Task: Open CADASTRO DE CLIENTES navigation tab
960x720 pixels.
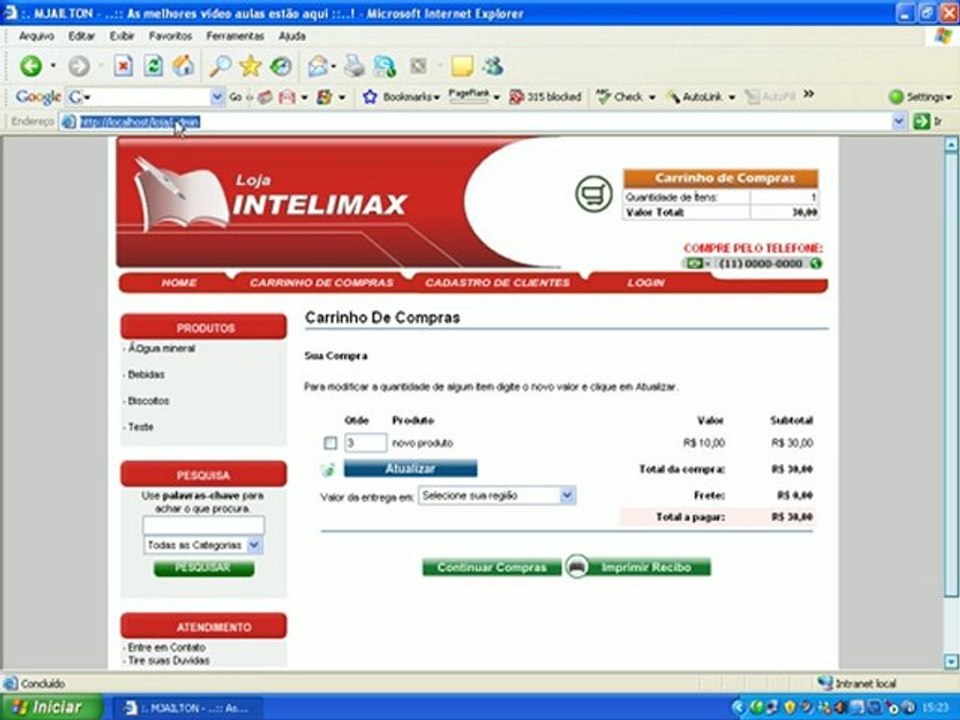Action: point(497,283)
